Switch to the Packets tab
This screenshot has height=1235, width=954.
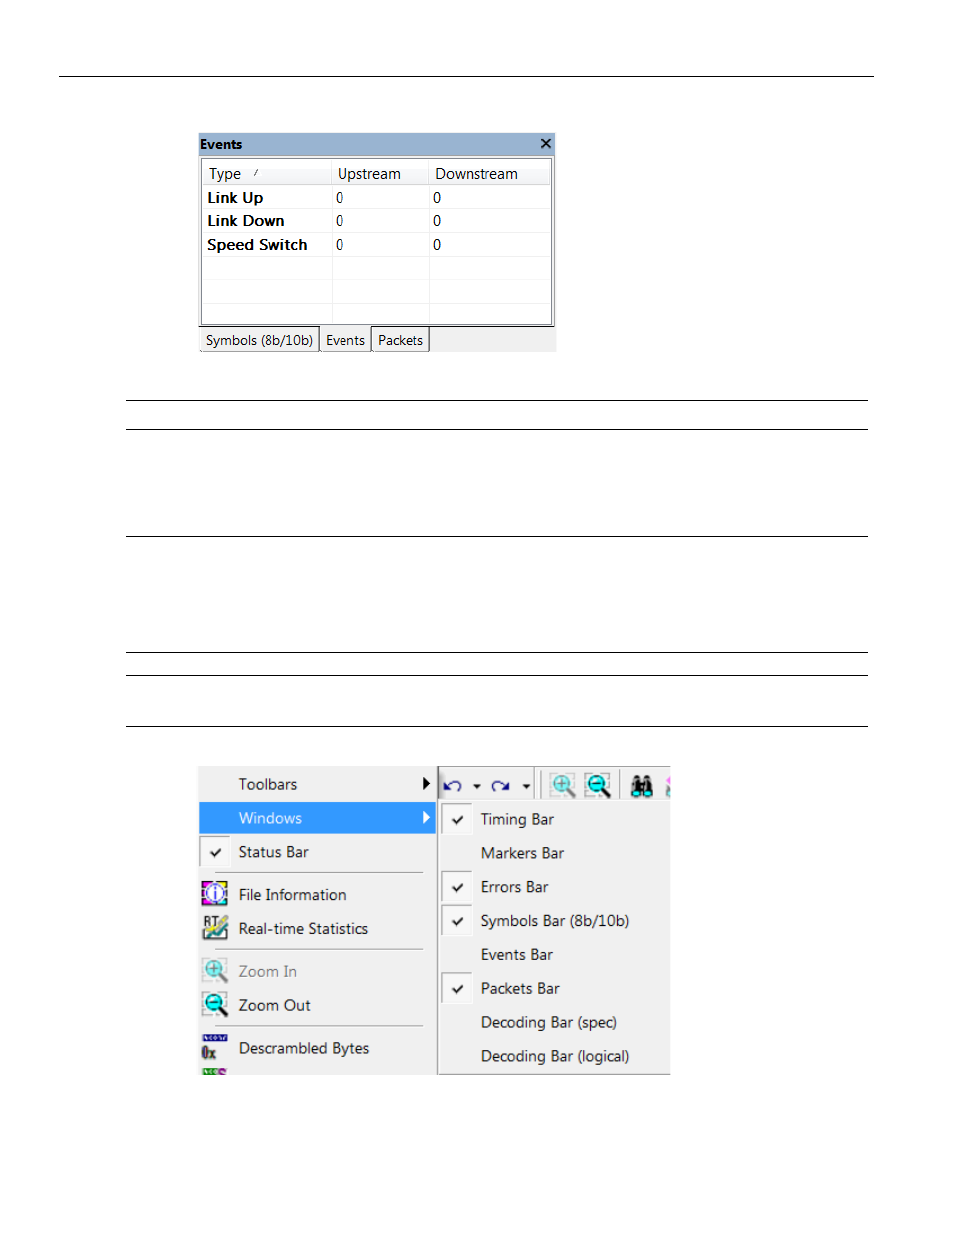400,340
